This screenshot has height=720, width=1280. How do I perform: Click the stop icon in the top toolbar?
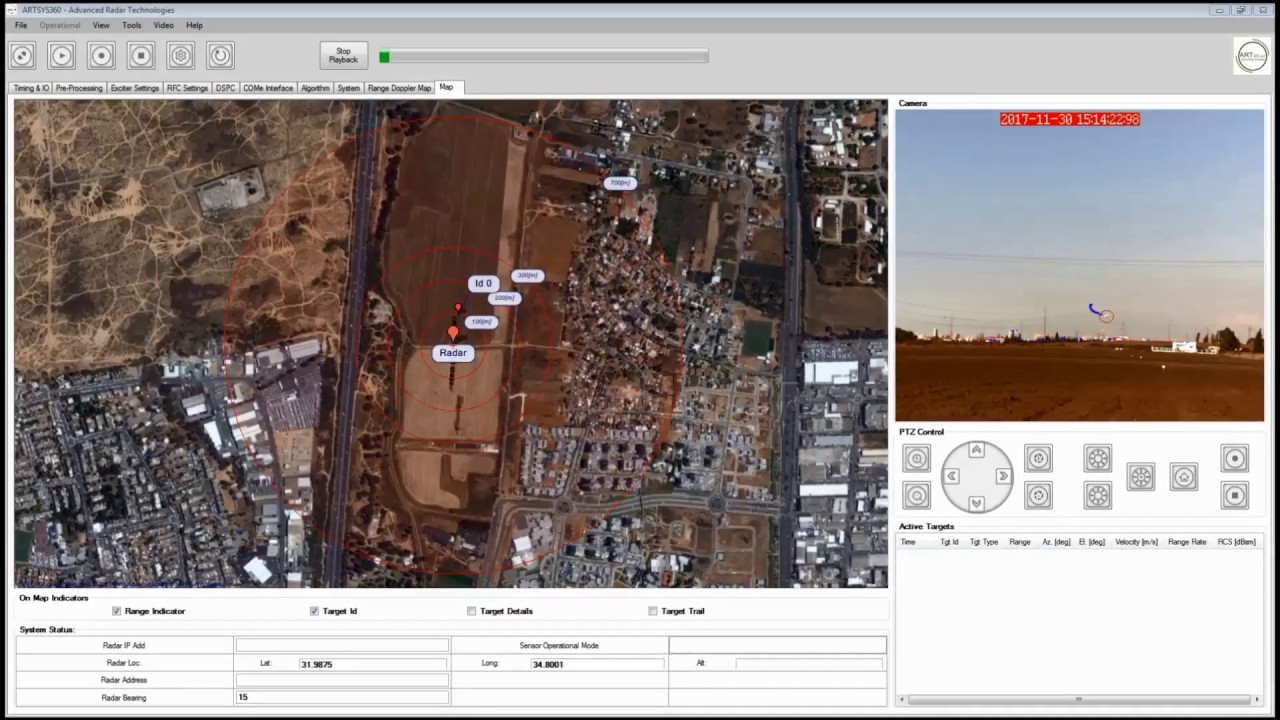(x=141, y=56)
